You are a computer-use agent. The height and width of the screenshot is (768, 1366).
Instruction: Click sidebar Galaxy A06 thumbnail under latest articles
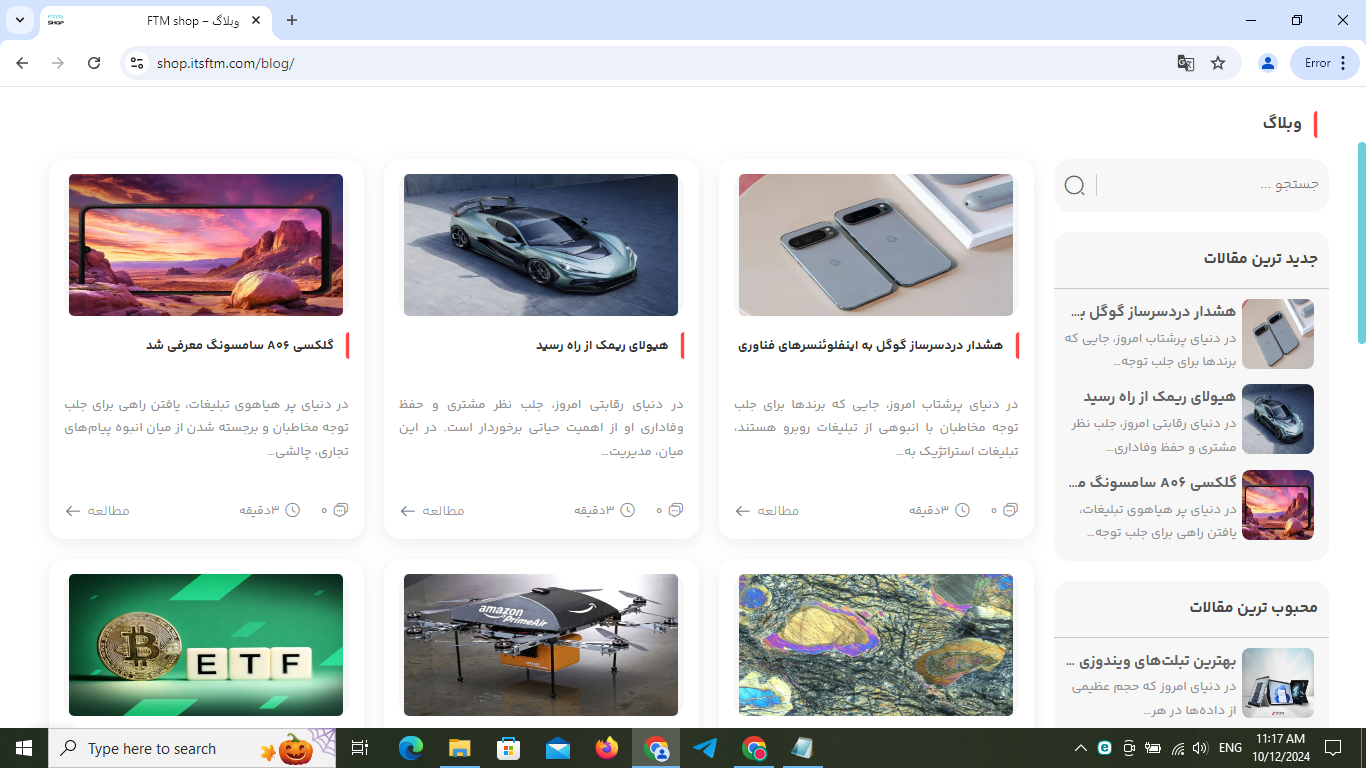click(1278, 505)
